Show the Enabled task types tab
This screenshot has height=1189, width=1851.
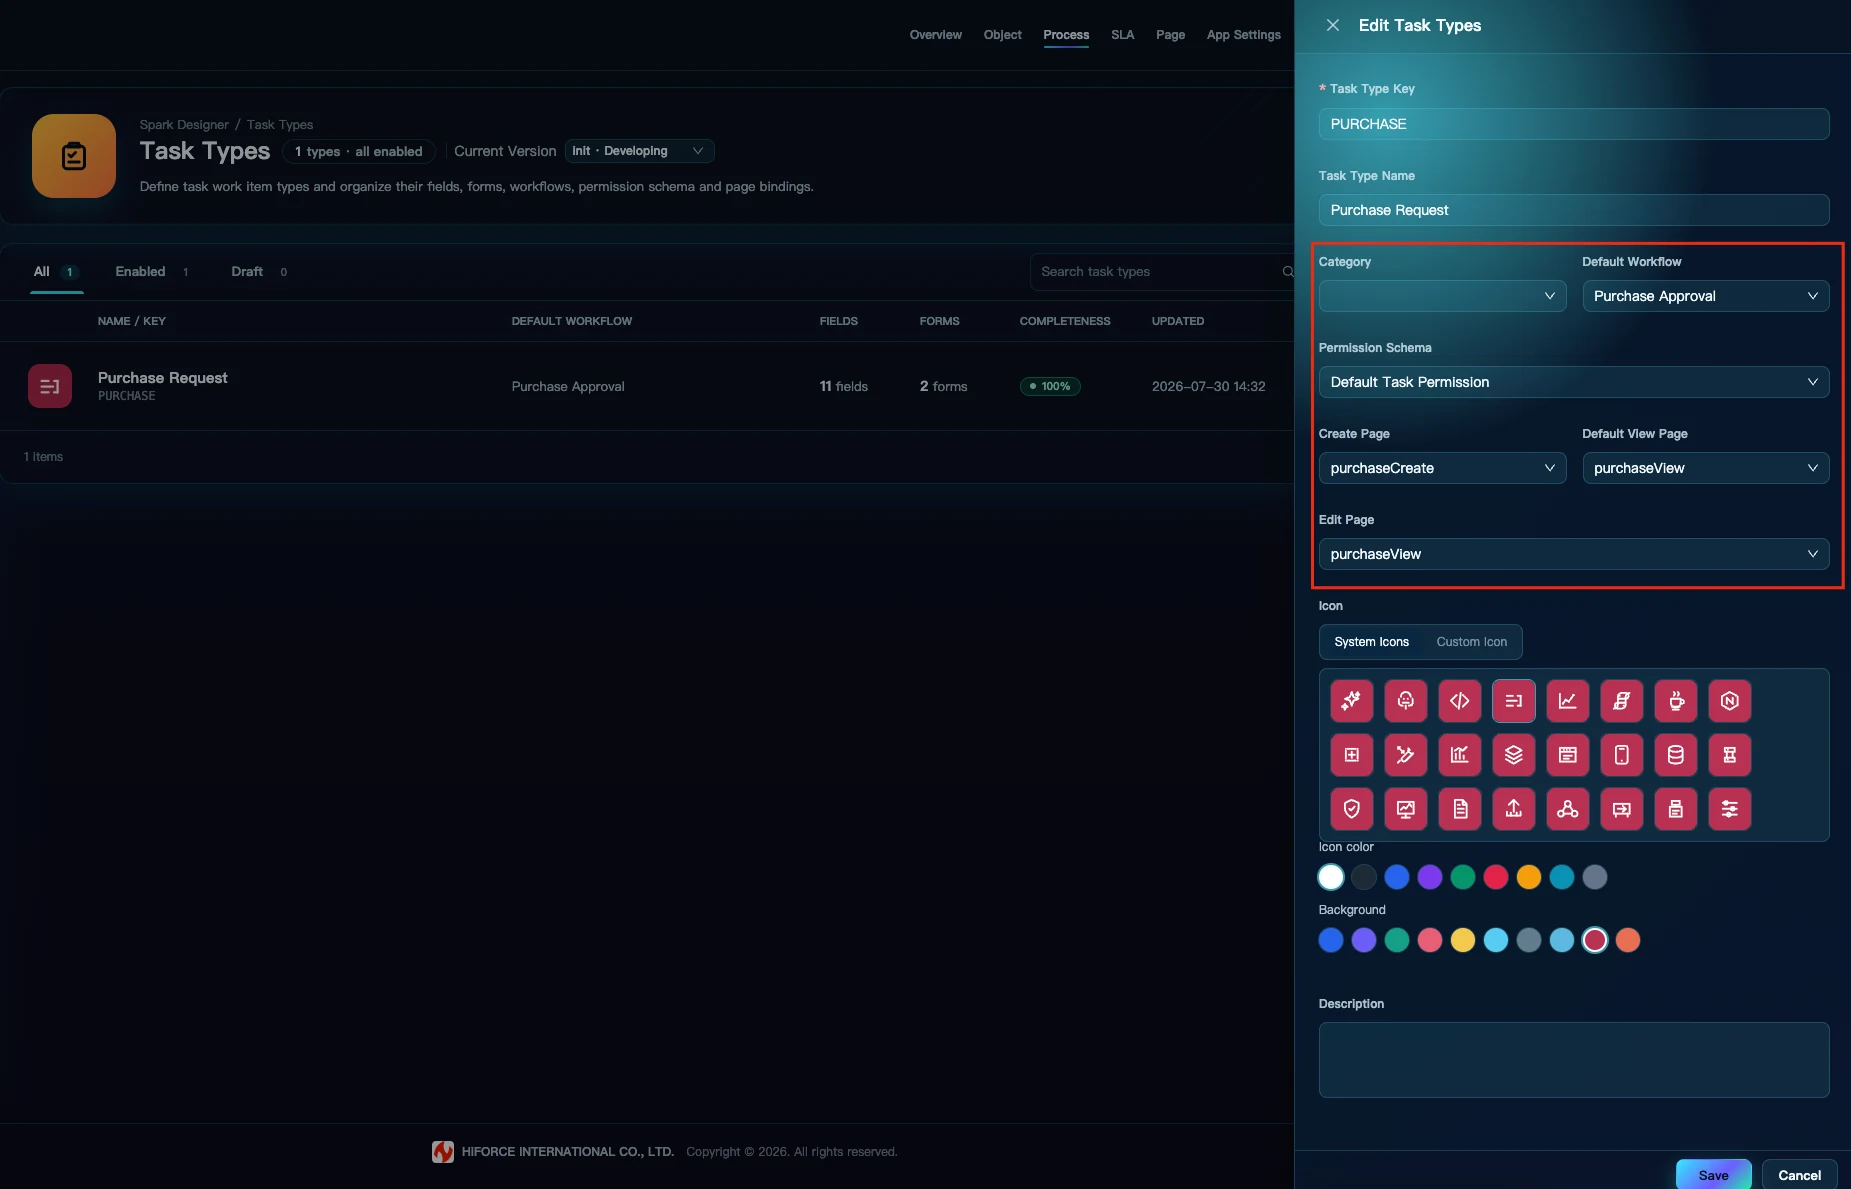click(151, 272)
